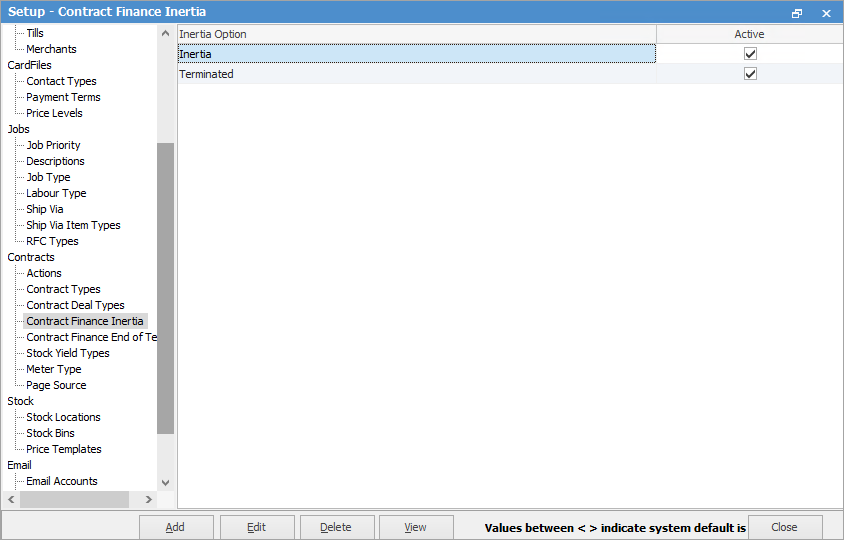Open Job Priority setup
844x540 pixels.
(53, 145)
